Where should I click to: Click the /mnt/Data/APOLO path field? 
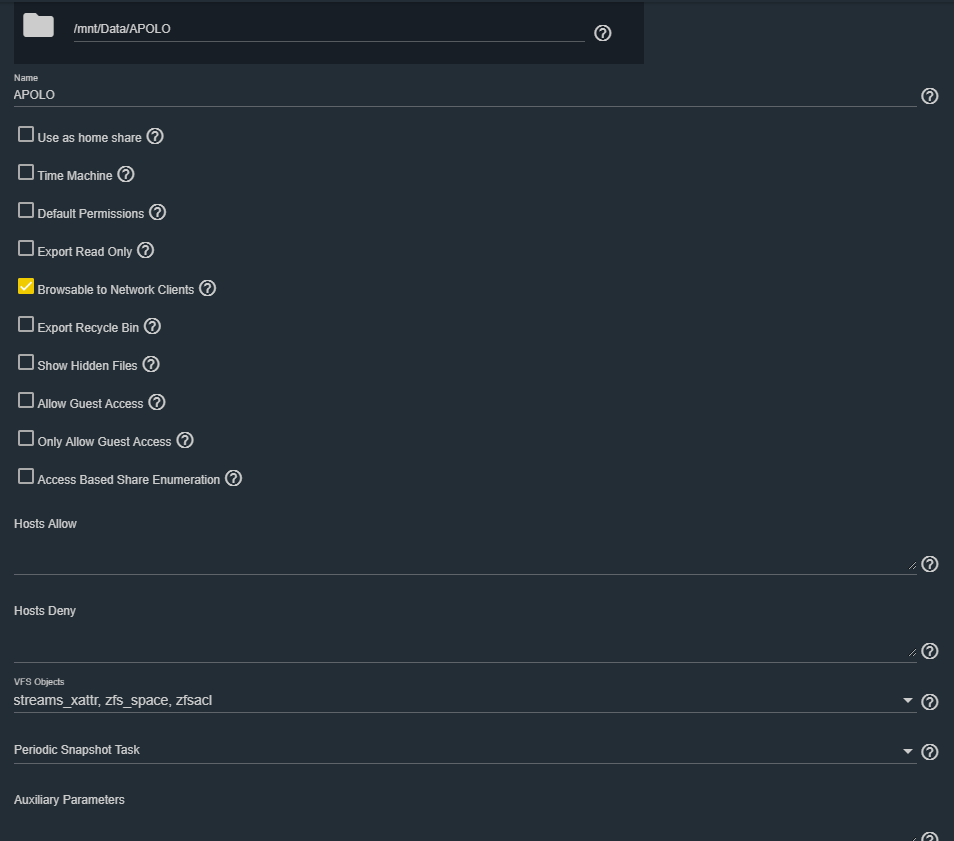click(329, 29)
